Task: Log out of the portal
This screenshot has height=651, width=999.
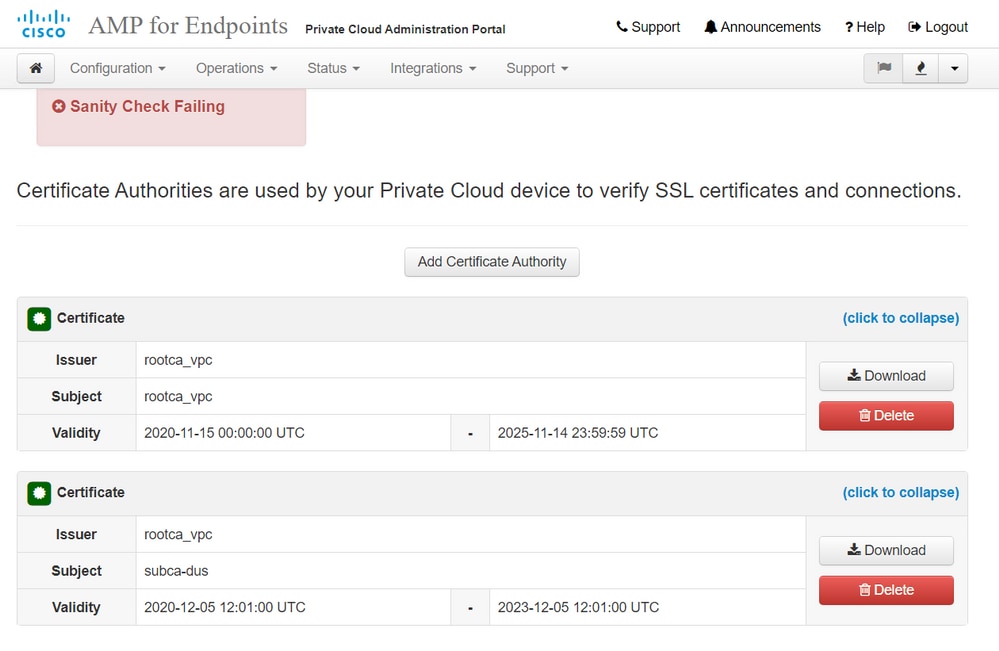Action: pyautogui.click(x=938, y=27)
